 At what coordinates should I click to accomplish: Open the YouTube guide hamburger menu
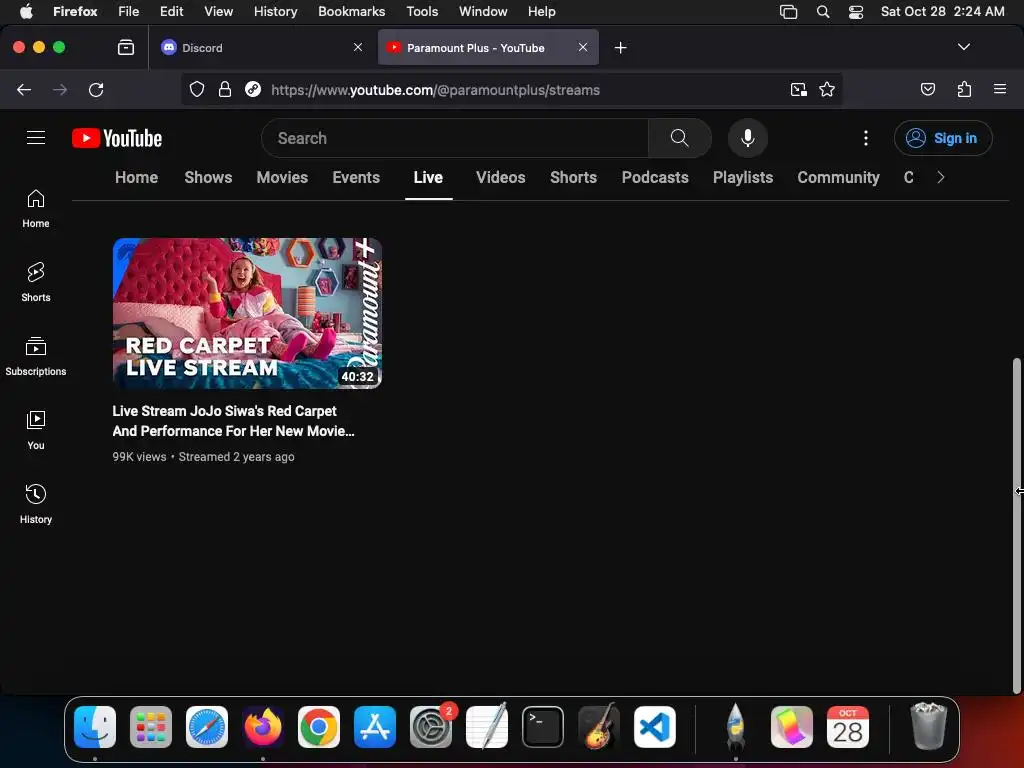tap(36, 138)
